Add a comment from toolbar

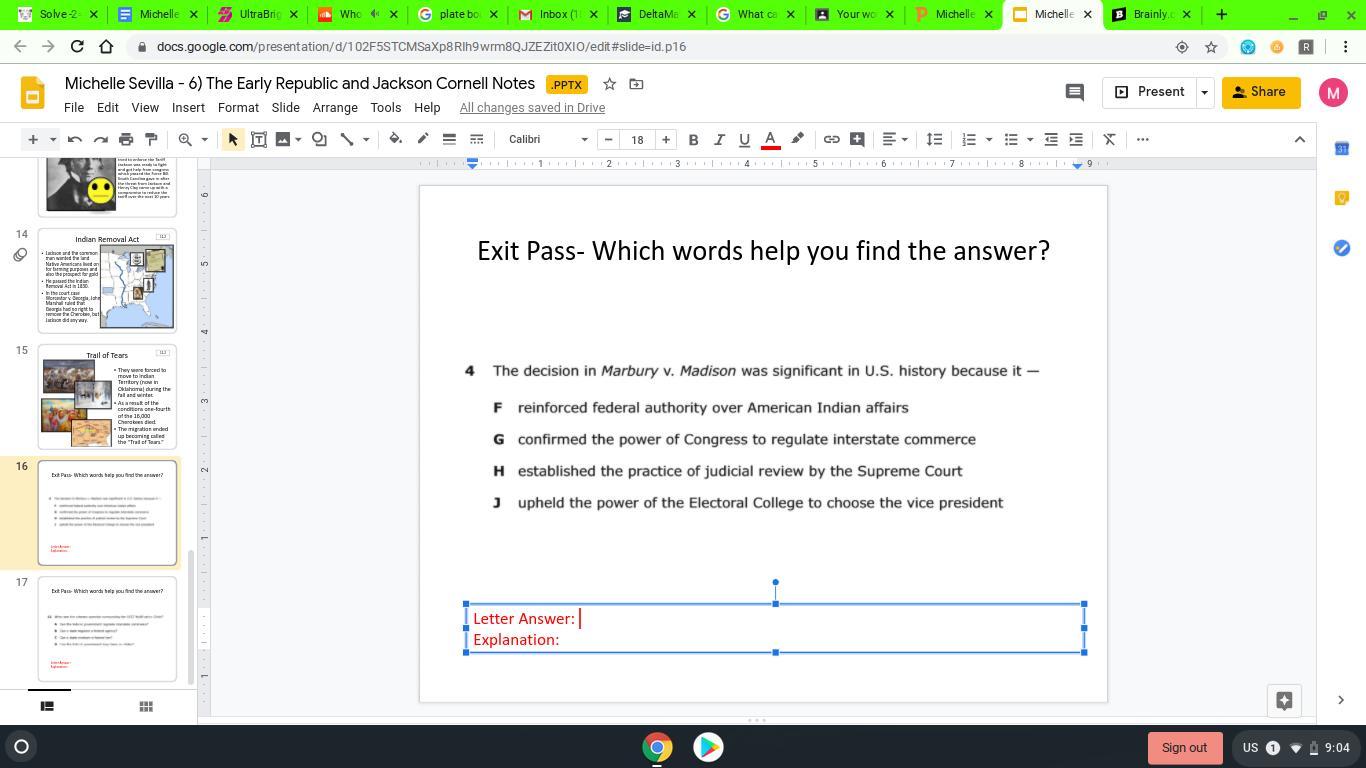857,139
